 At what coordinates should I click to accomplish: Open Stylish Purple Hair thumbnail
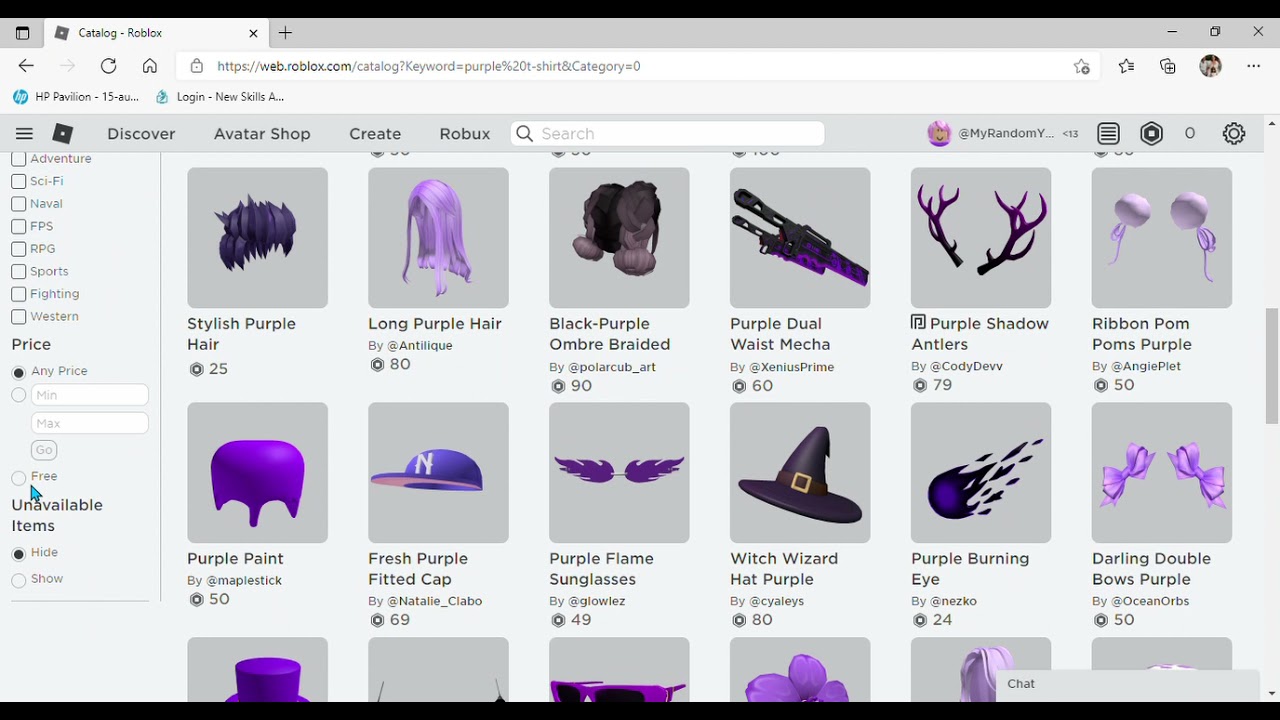tap(257, 238)
